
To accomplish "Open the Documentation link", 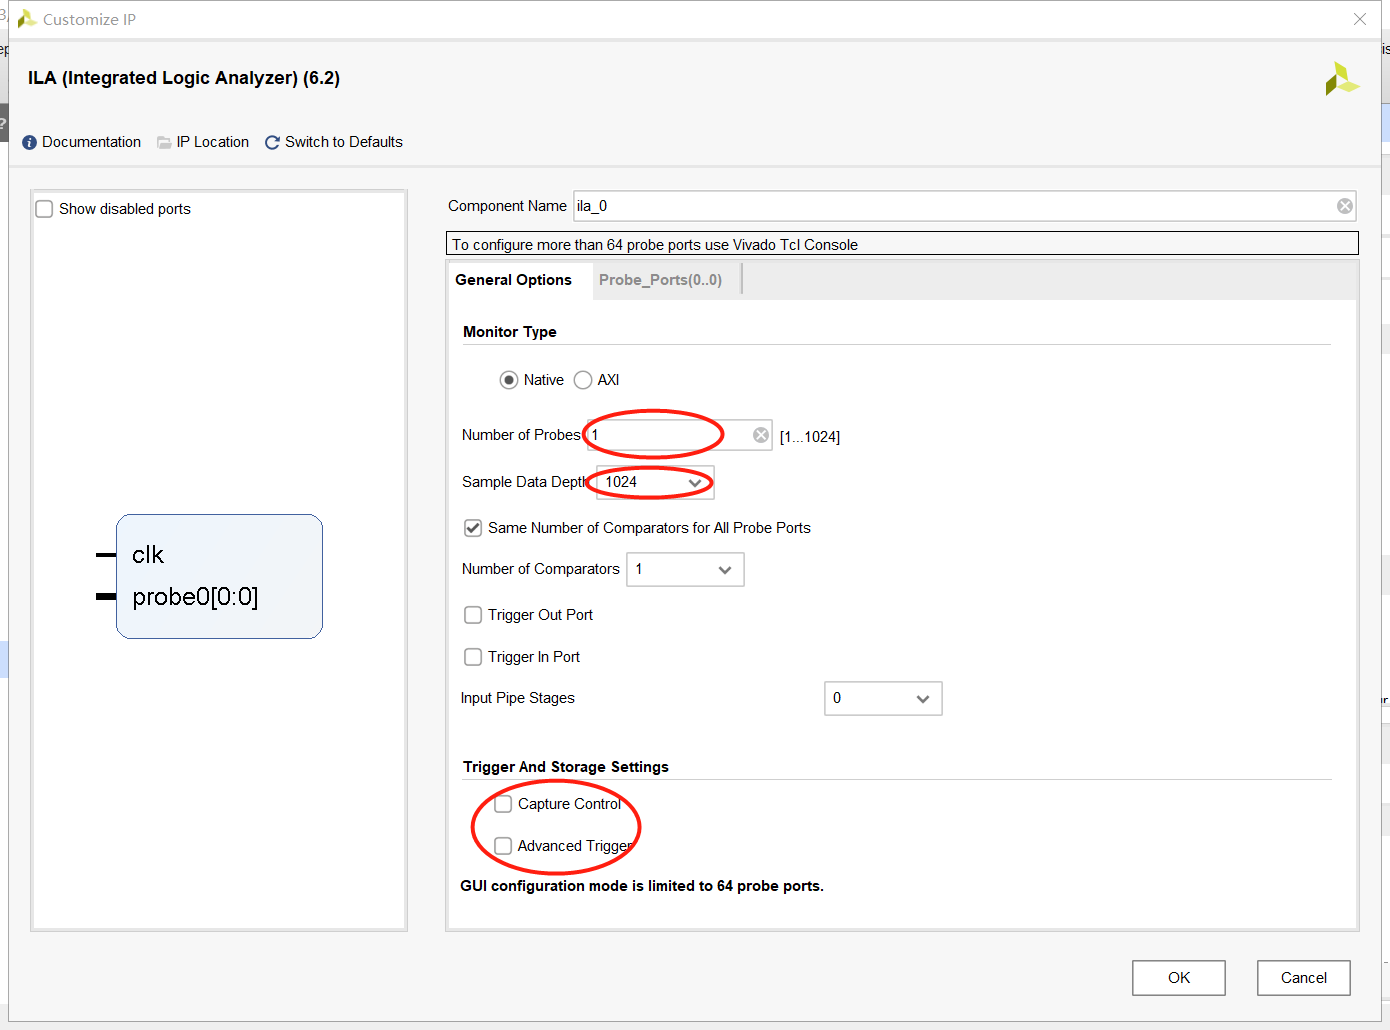I will point(91,142).
